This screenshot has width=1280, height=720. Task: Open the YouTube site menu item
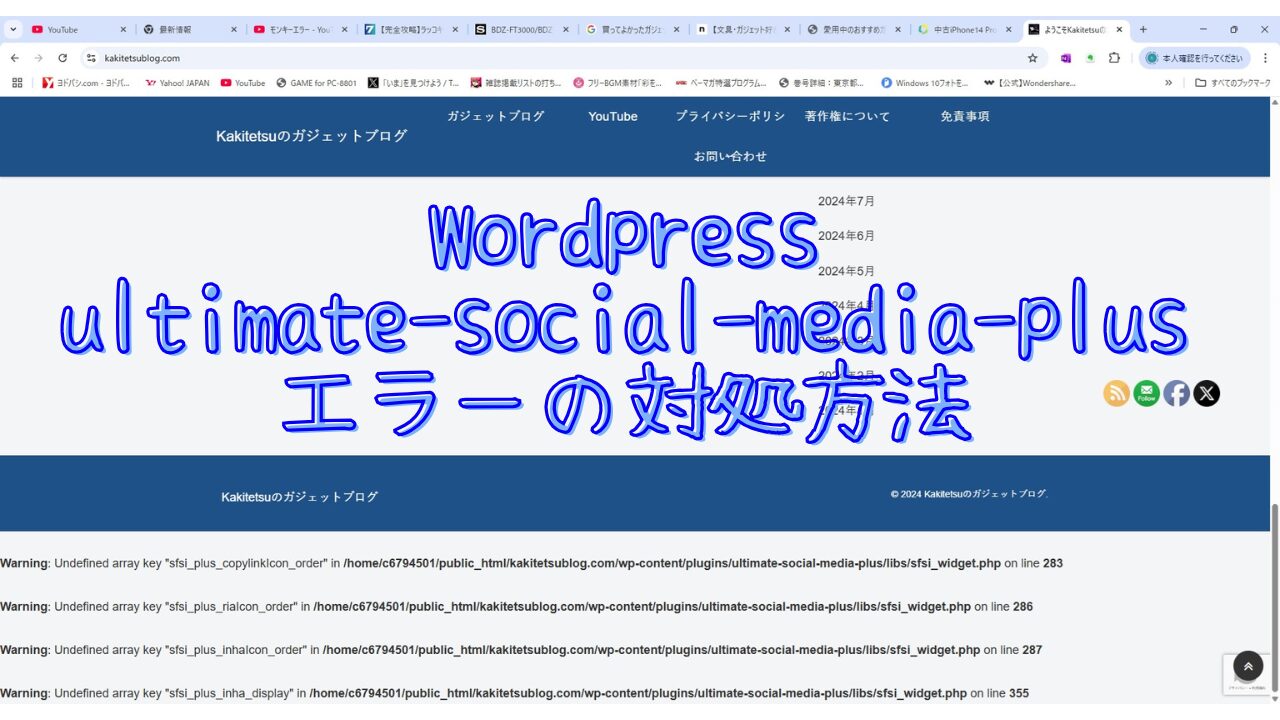613,116
